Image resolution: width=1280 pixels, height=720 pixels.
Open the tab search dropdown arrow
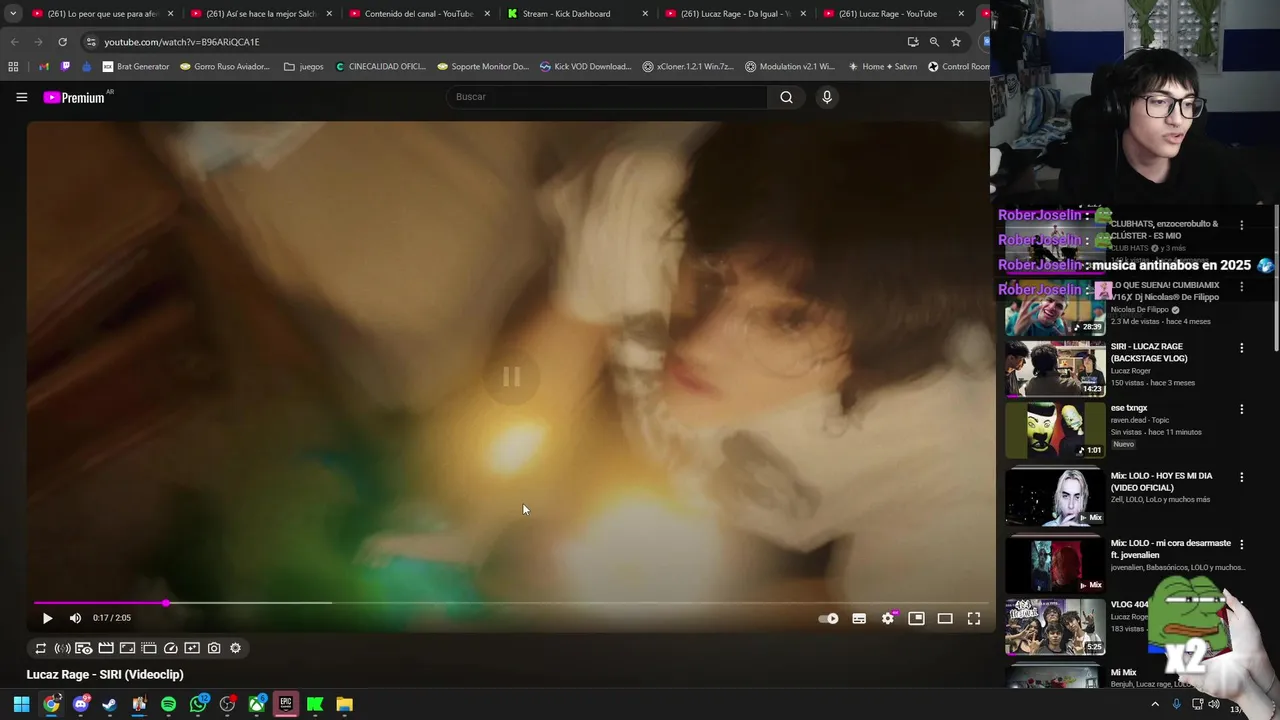(x=12, y=14)
